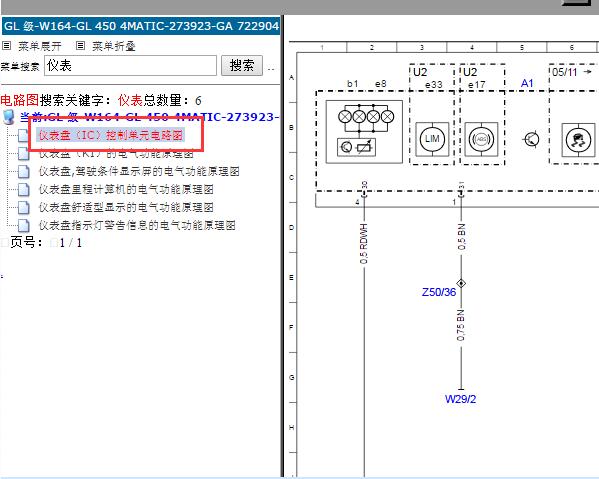Click the 搜索 search button

point(242,65)
